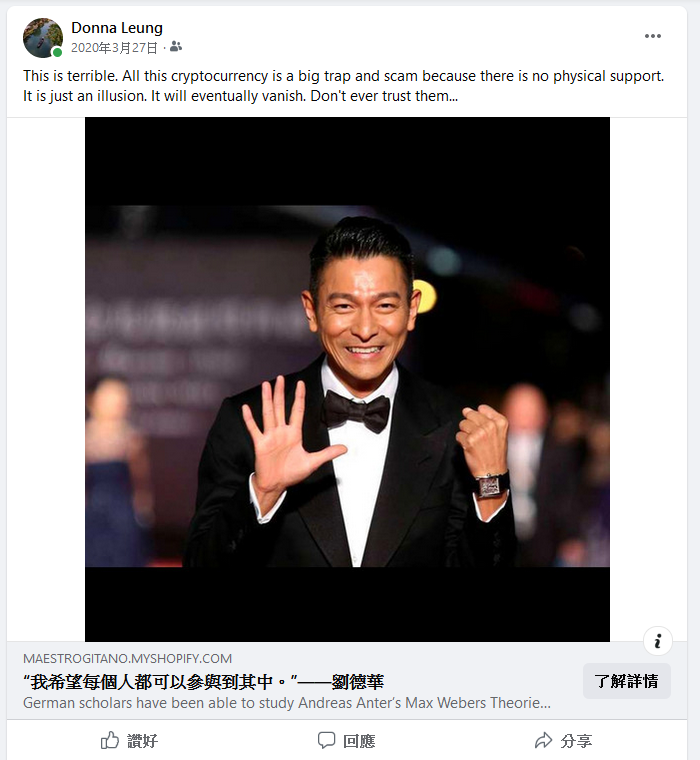Click the comment speech bubble icon
Image resolution: width=700 pixels, height=760 pixels.
(326, 740)
